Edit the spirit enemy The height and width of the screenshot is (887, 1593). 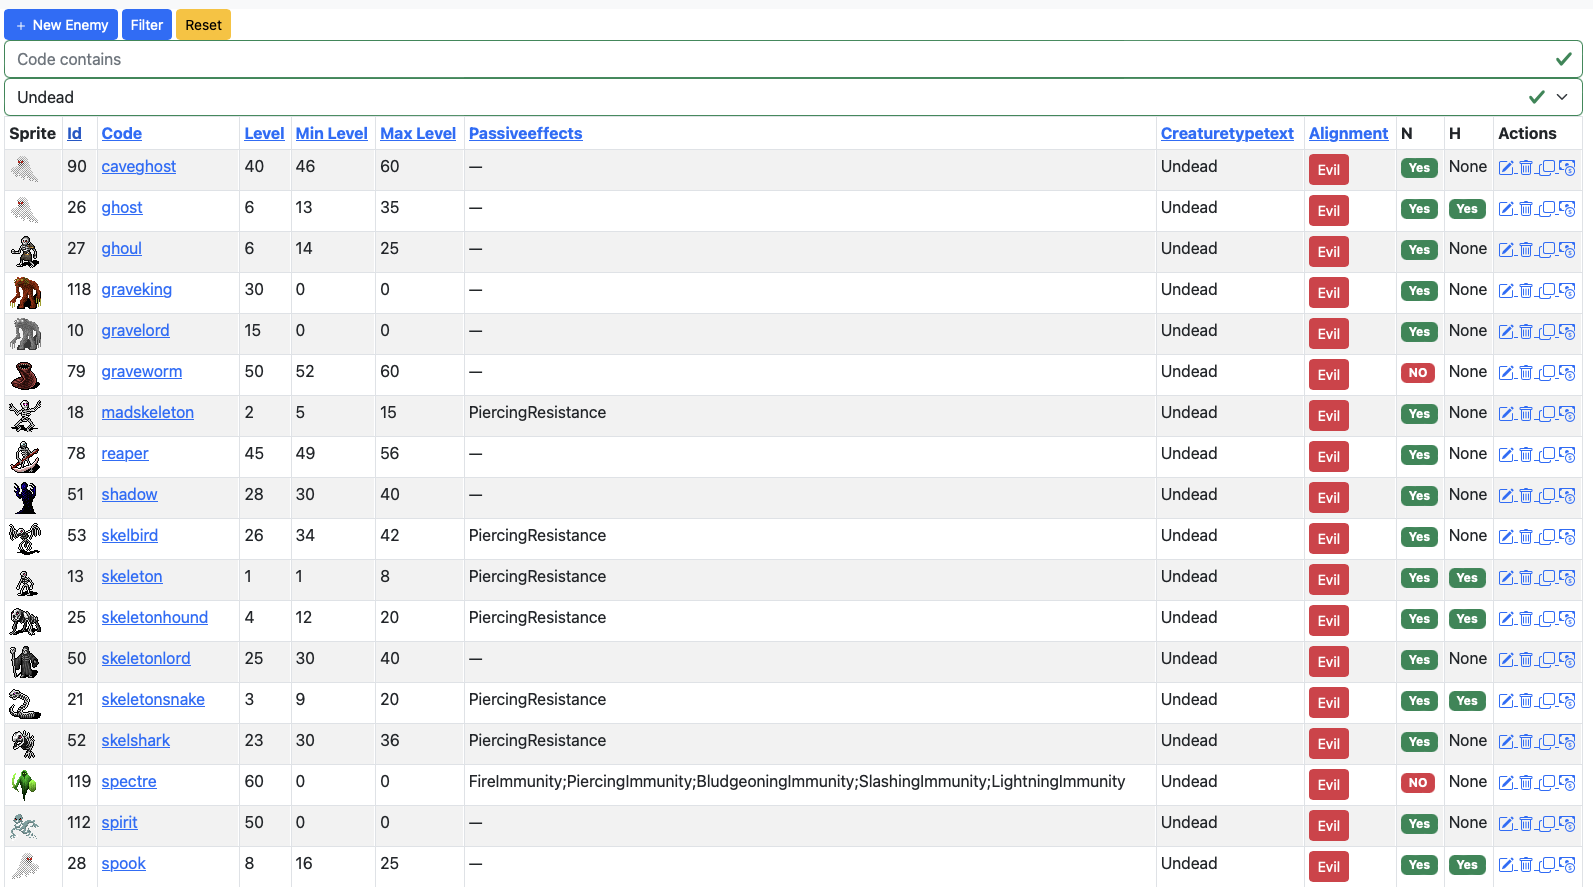click(1506, 824)
